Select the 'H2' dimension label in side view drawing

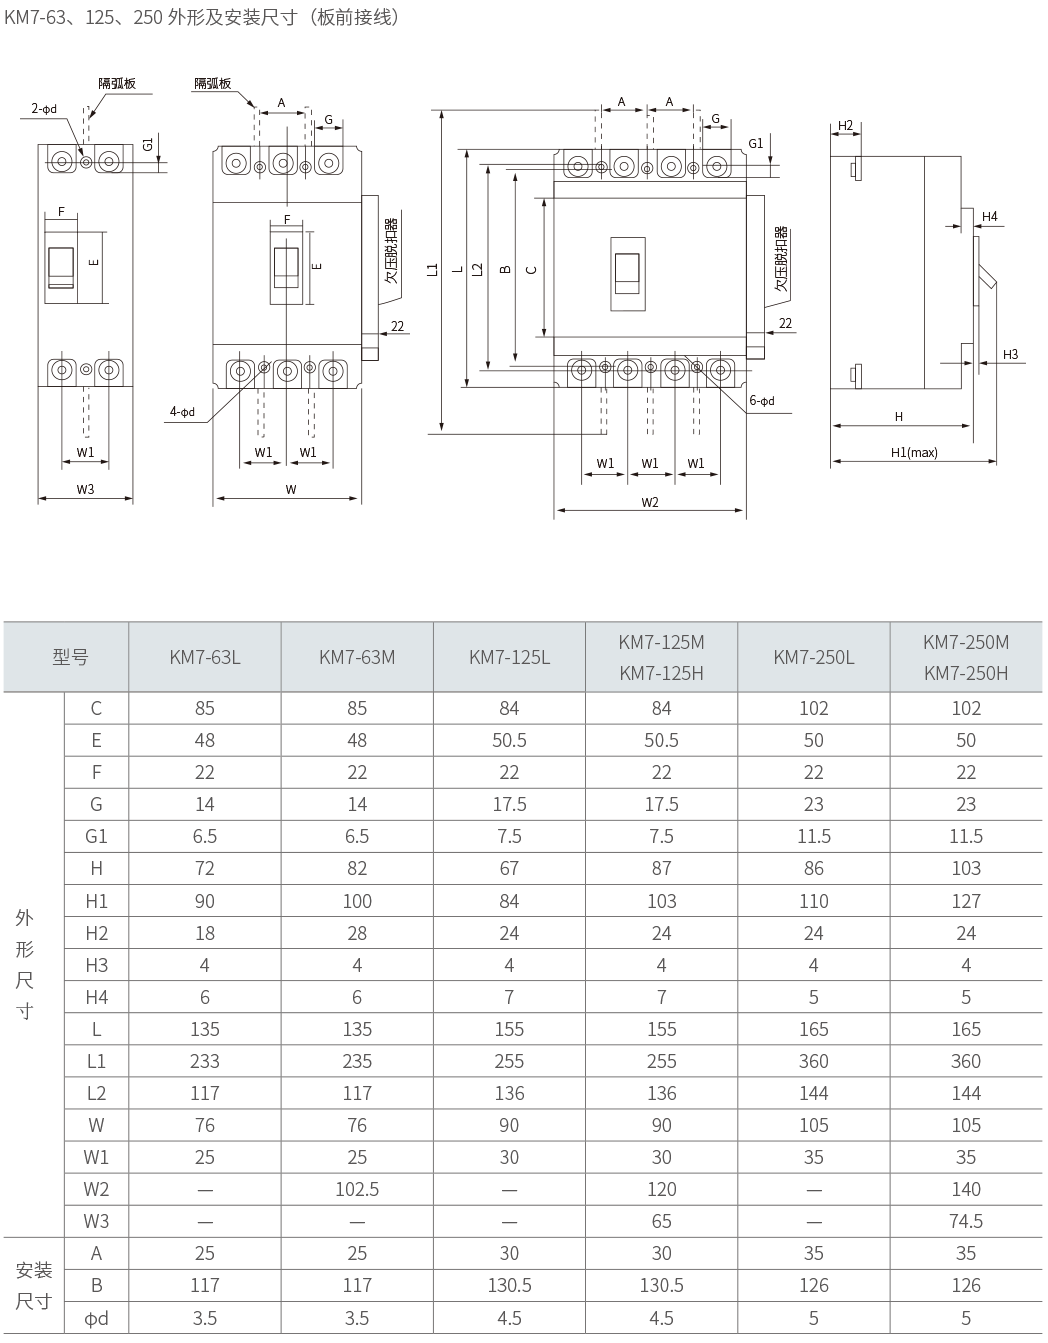(846, 126)
